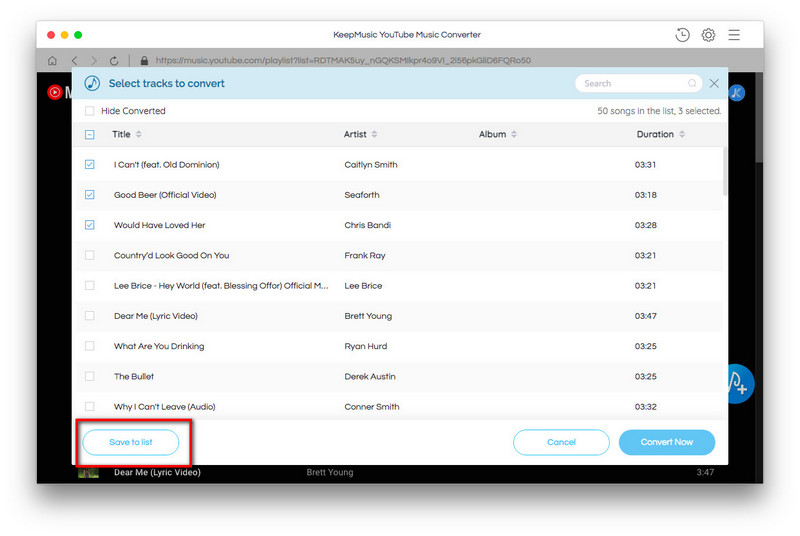Screen dimensions: 800x536
Task: Open the hamburger menu icon
Action: (x=734, y=35)
